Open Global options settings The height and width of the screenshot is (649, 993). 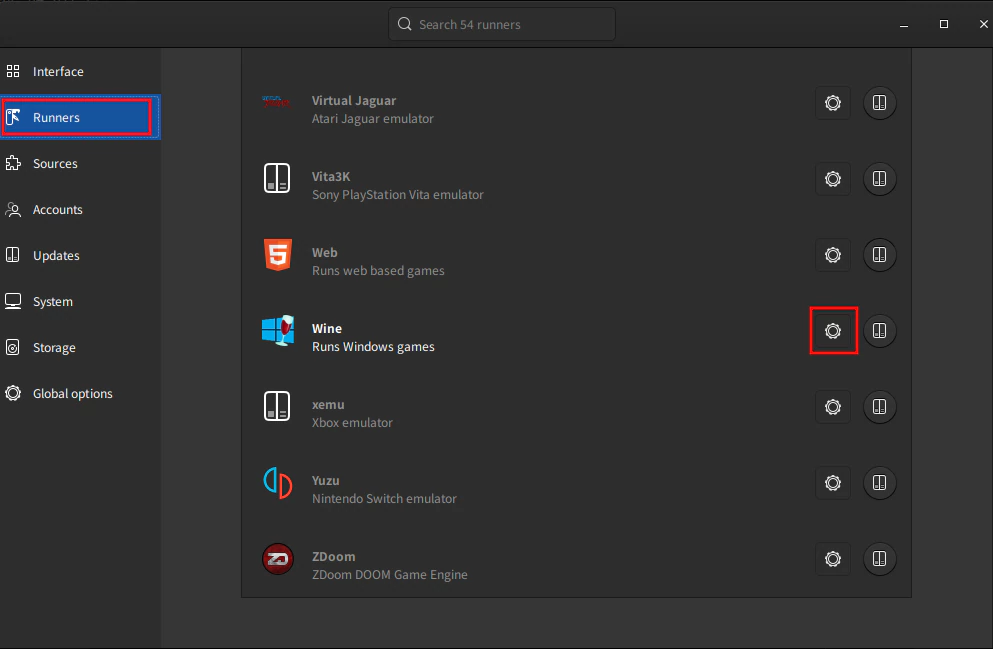[x=72, y=394]
